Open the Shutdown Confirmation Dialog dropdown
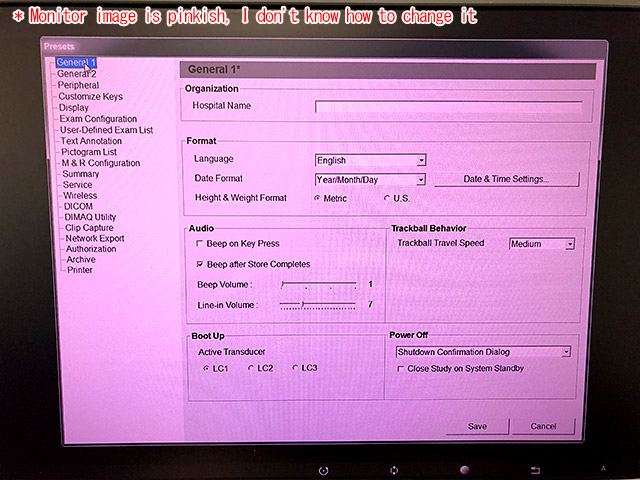 pyautogui.click(x=483, y=352)
